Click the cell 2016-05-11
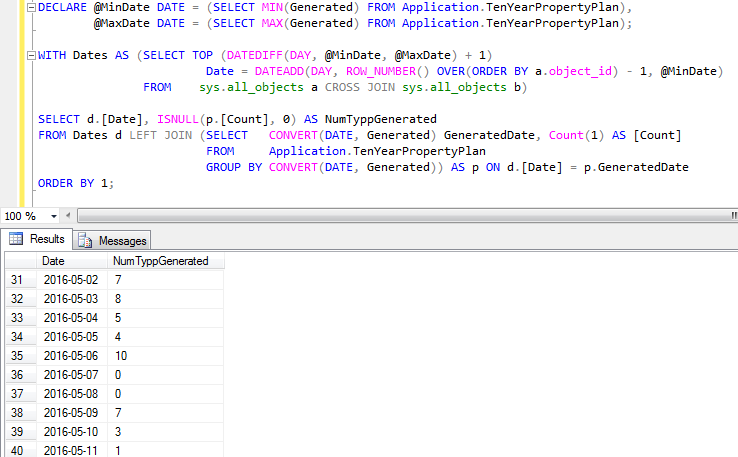Viewport: 738px width, 457px height. (x=72, y=450)
